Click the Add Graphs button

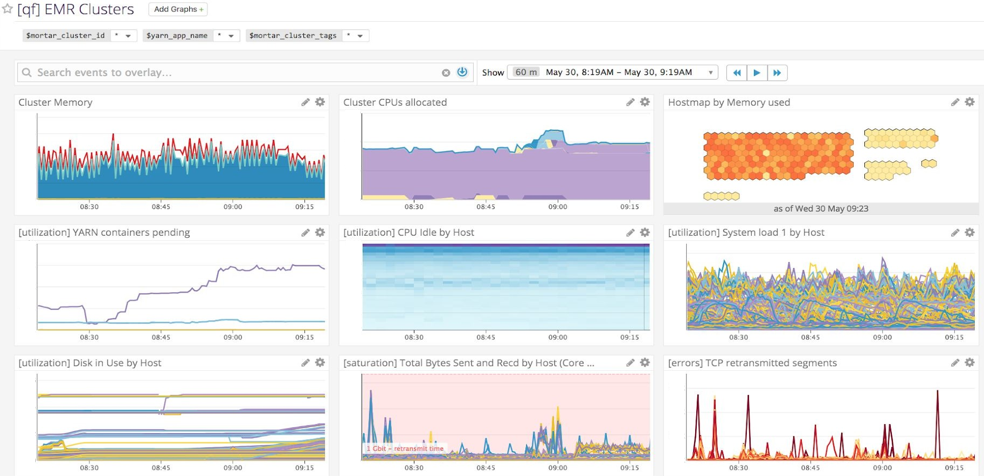[178, 10]
